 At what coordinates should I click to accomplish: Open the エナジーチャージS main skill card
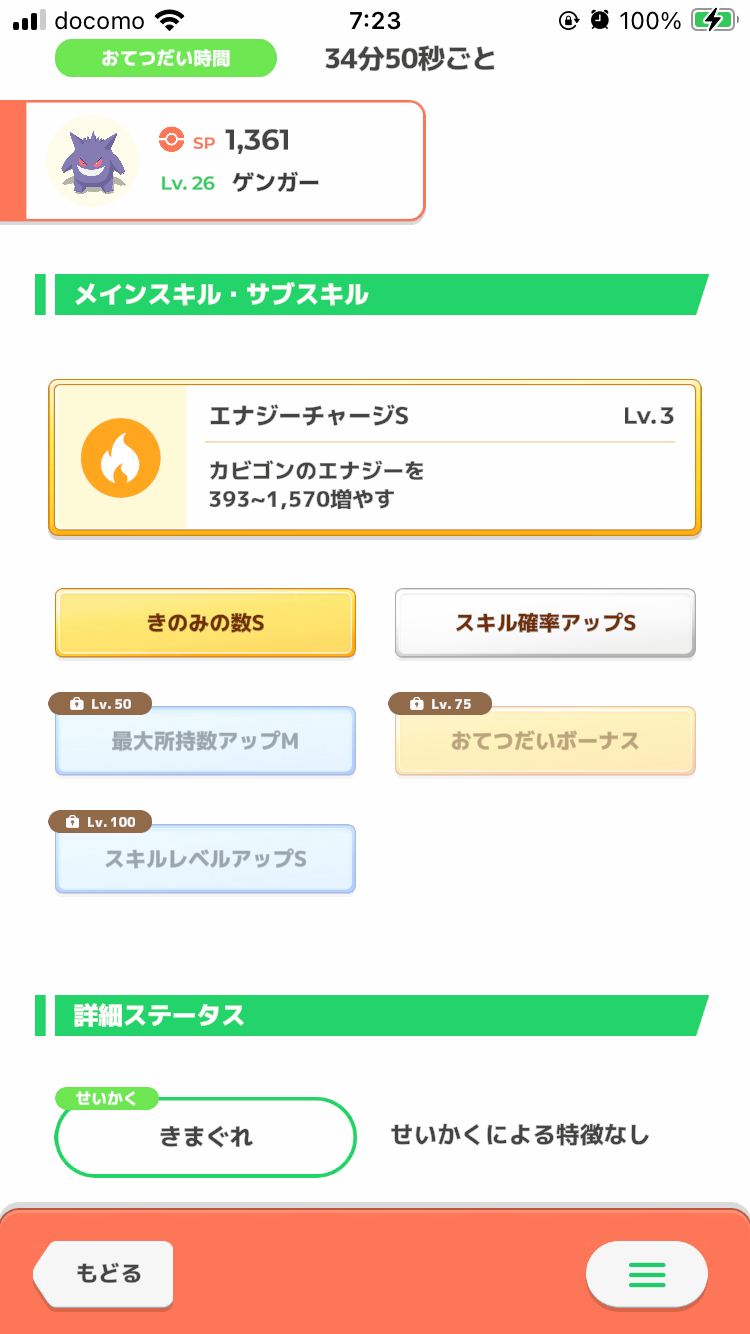pyautogui.click(x=375, y=458)
